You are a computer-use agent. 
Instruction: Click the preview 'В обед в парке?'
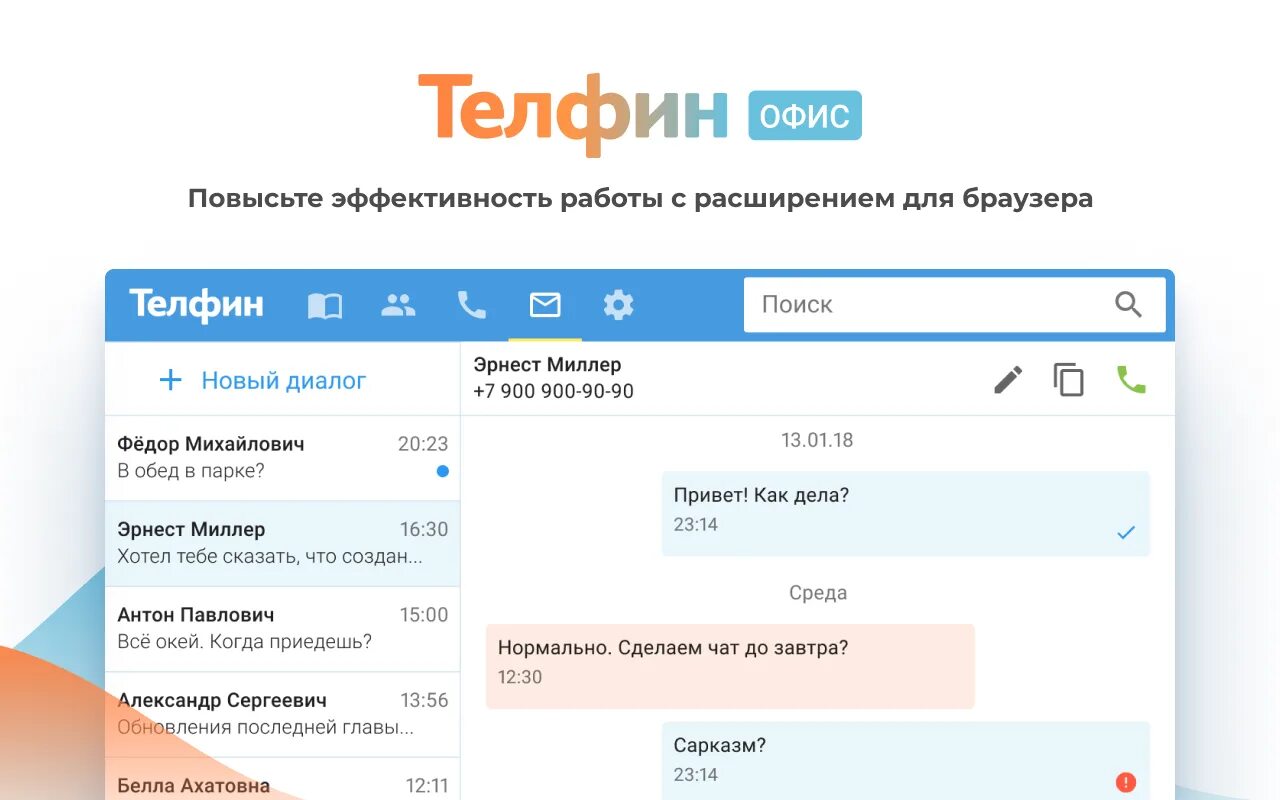(x=191, y=471)
